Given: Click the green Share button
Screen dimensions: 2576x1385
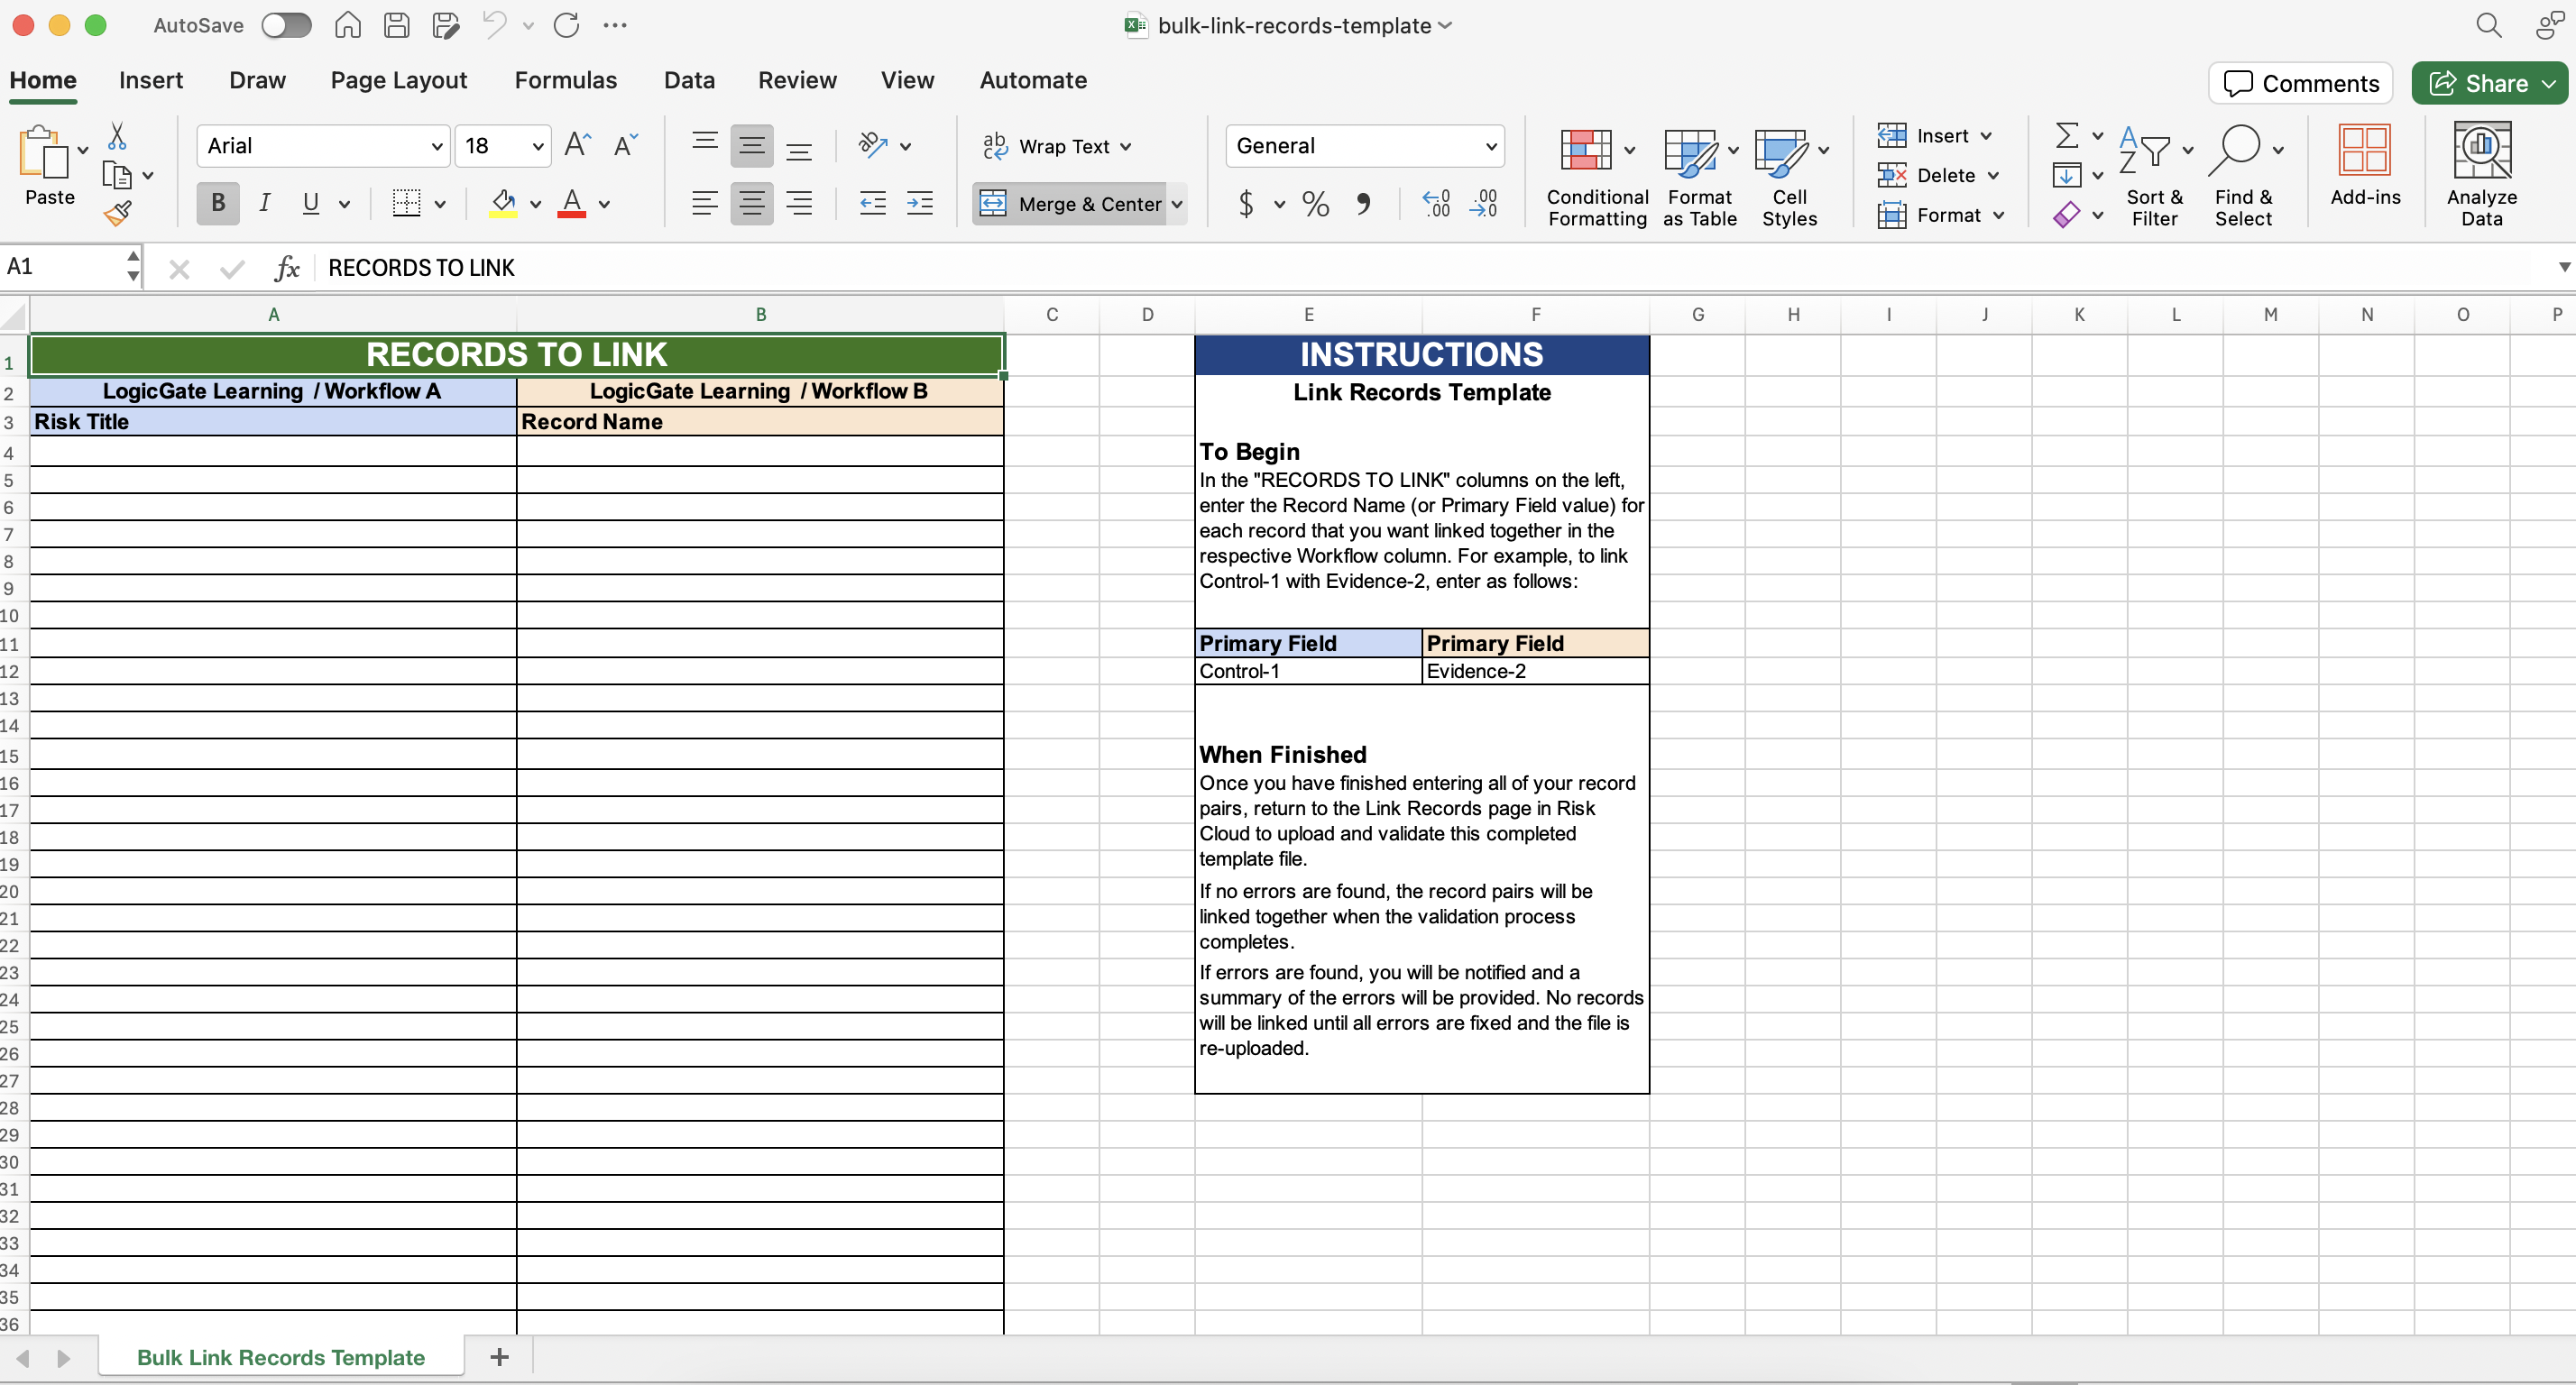Looking at the screenshot, I should tap(2490, 83).
